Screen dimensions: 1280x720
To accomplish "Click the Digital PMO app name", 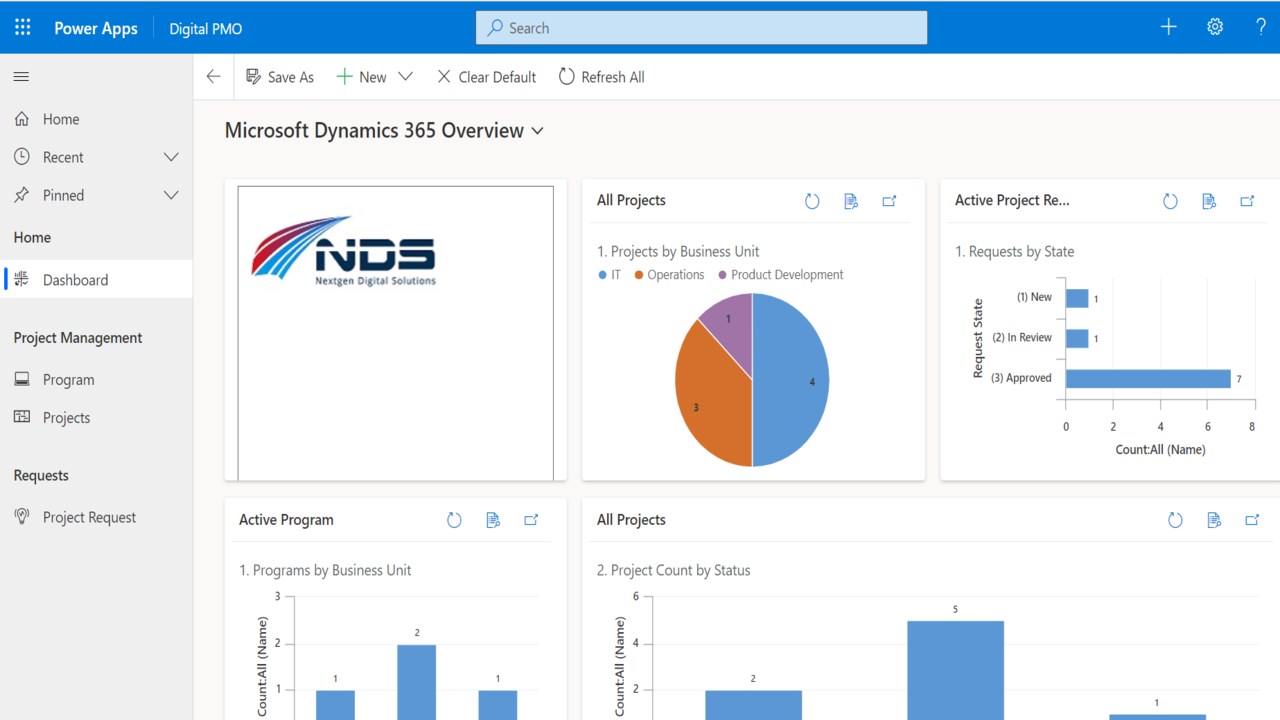I will pos(206,28).
